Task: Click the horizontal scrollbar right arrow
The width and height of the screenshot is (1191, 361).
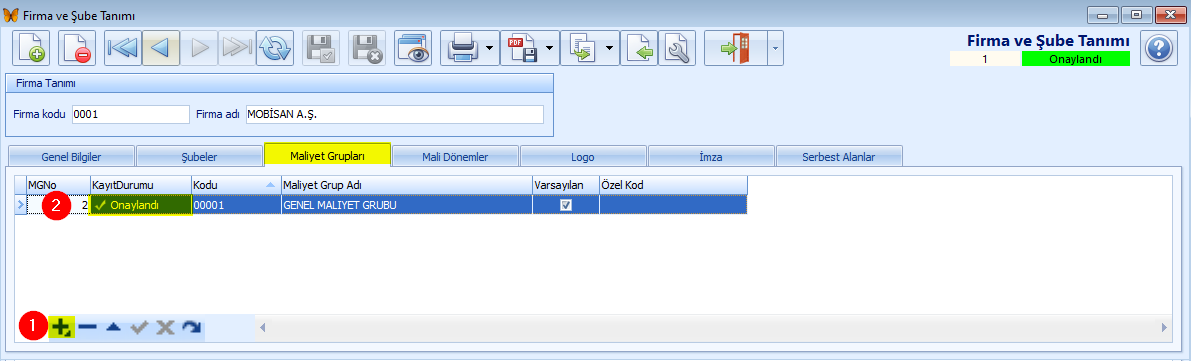Action: pos(1164,328)
